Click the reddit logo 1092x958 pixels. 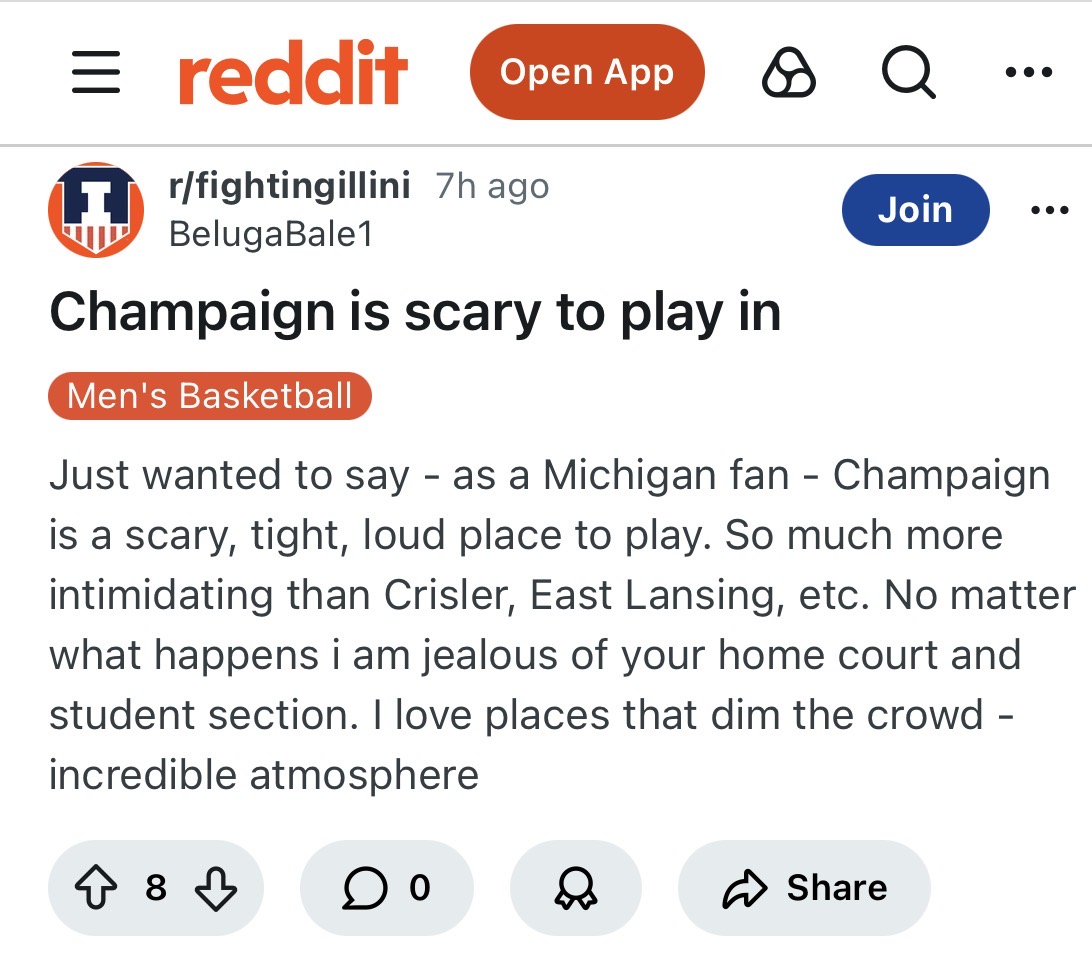[293, 73]
